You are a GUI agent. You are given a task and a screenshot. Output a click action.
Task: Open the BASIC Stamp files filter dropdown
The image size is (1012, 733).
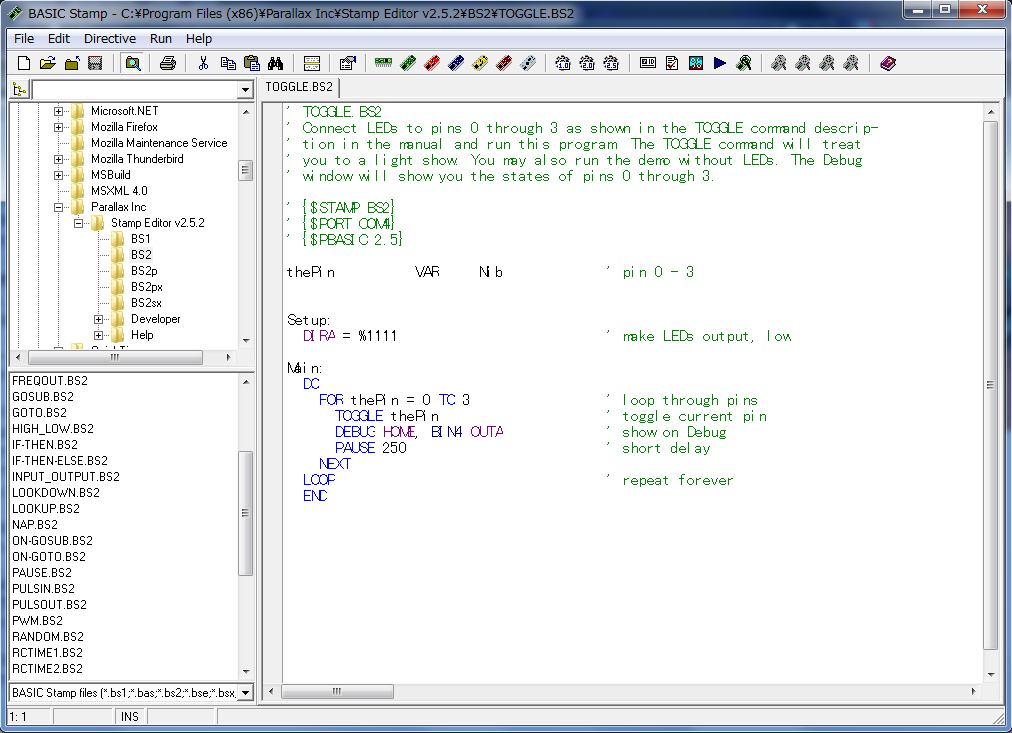(x=245, y=693)
